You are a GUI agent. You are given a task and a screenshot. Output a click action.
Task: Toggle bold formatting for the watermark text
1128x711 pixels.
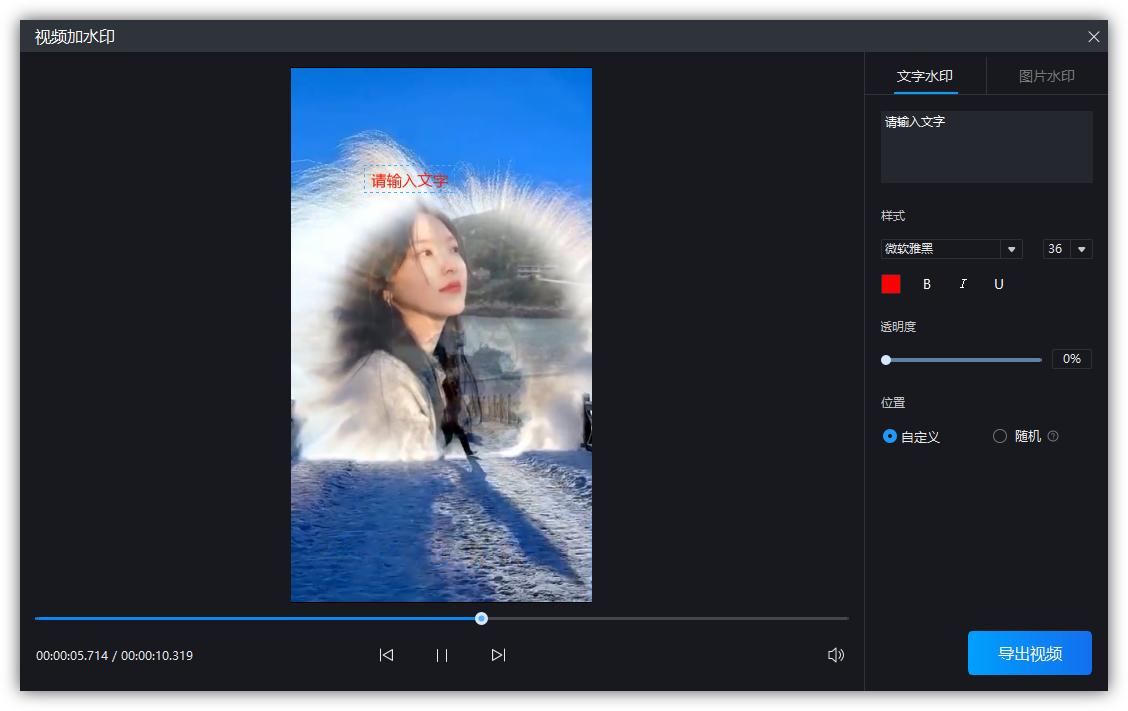[926, 284]
